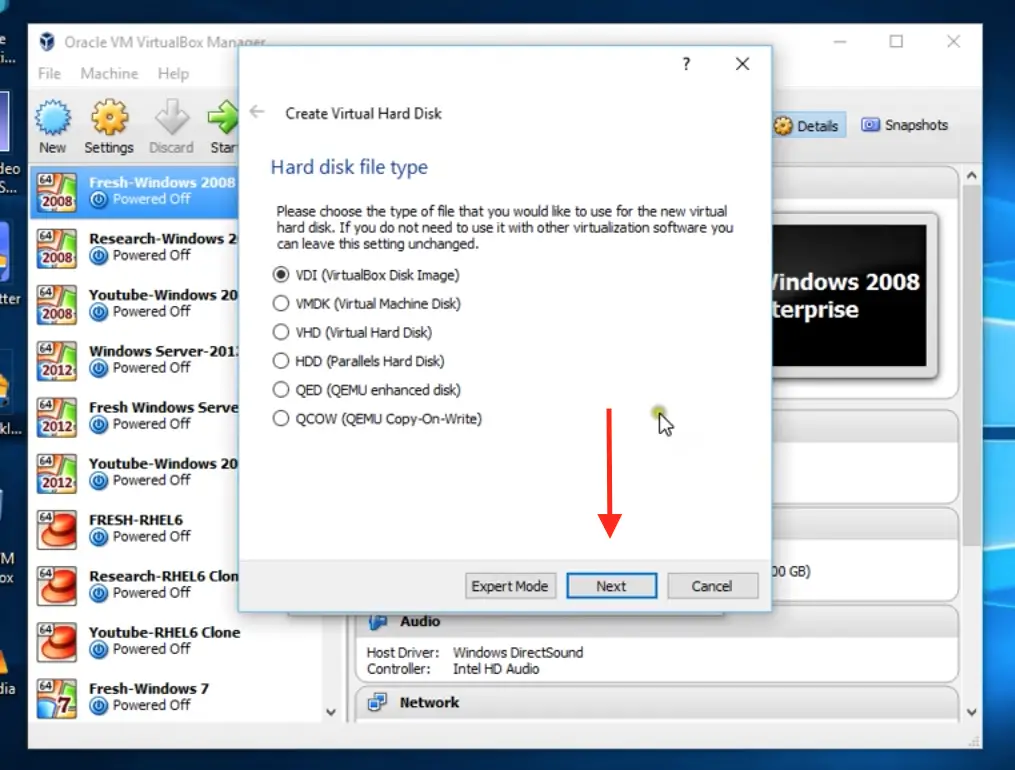
Task: Click the FRESH-RHEL6 red hat icon
Action: coord(56,529)
